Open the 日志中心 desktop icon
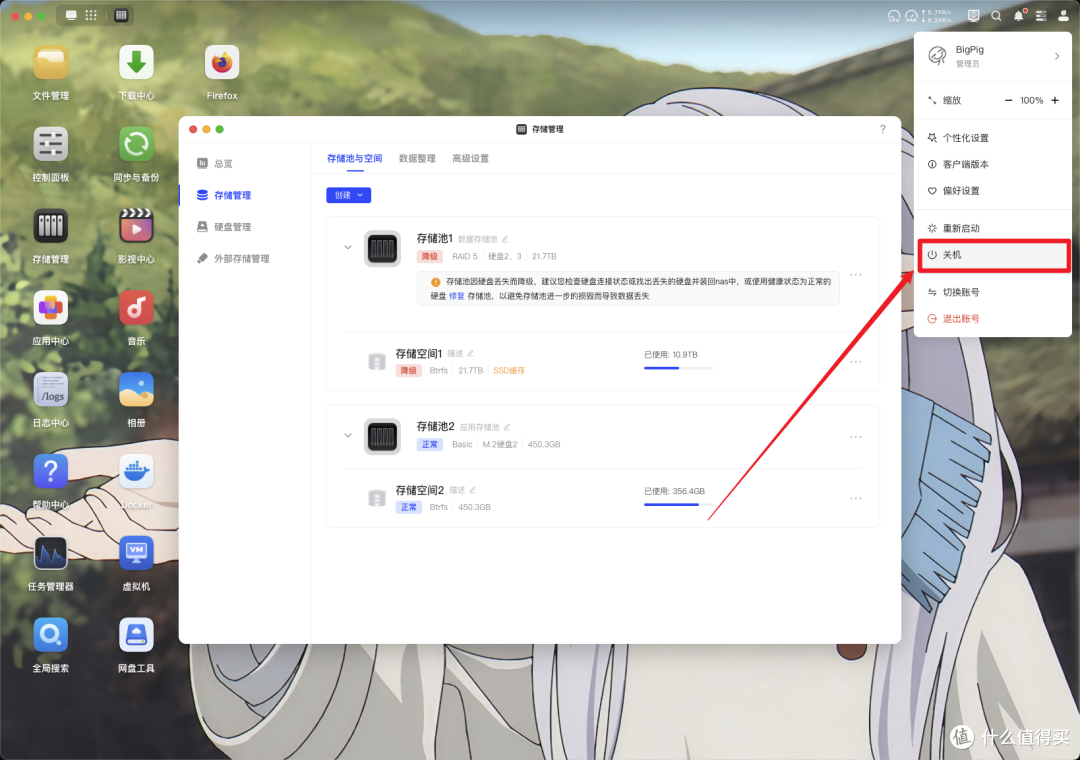Image resolution: width=1080 pixels, height=760 pixels. [50, 391]
